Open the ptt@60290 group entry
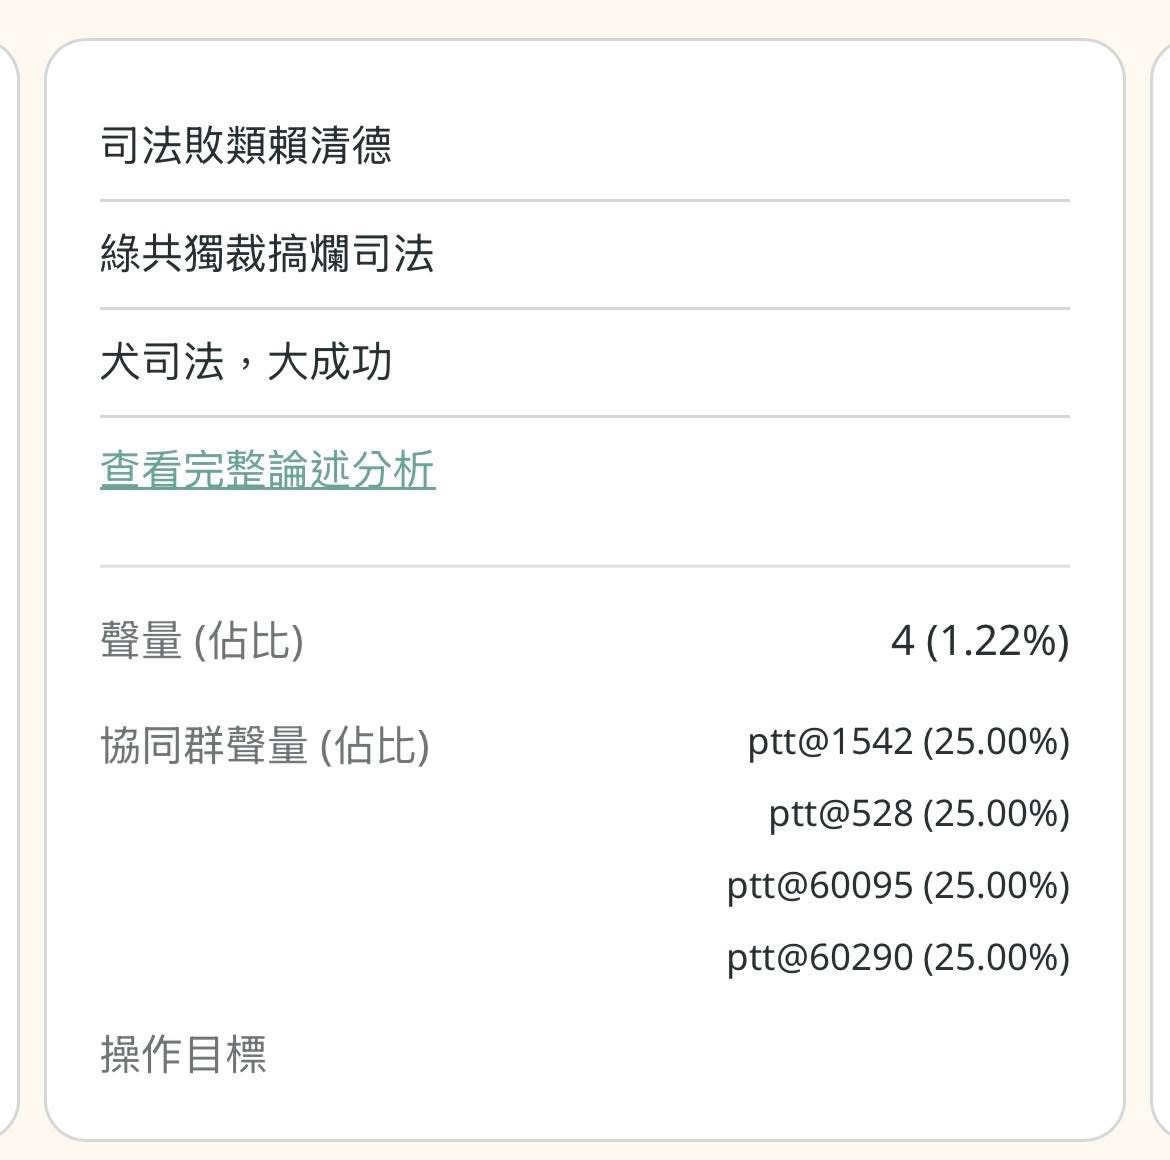This screenshot has width=1170, height=1160. 898,958
